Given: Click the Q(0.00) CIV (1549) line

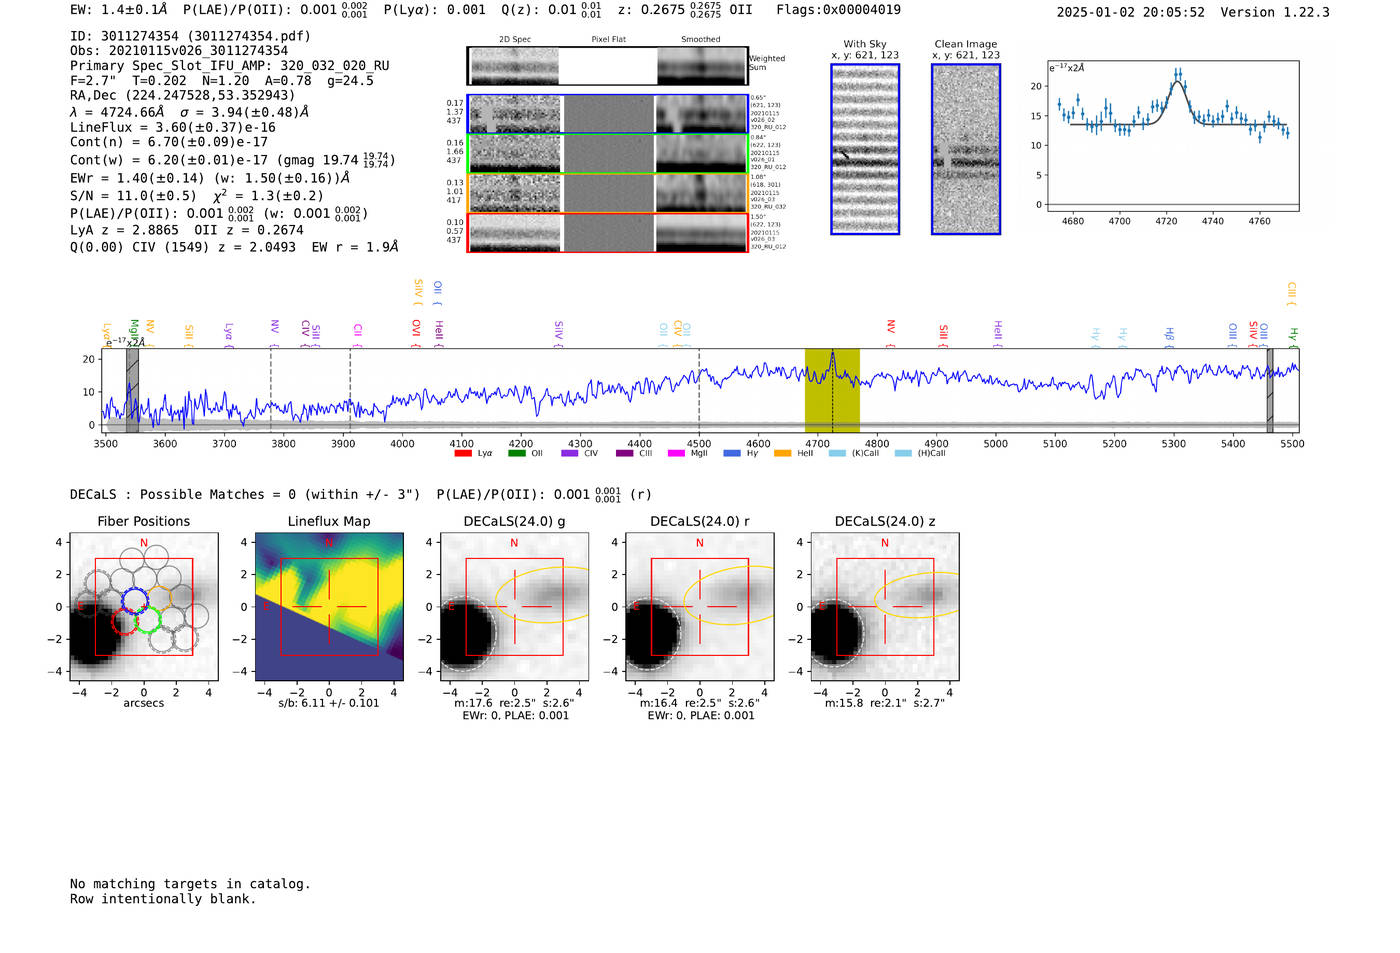Looking at the screenshot, I should 234,247.
